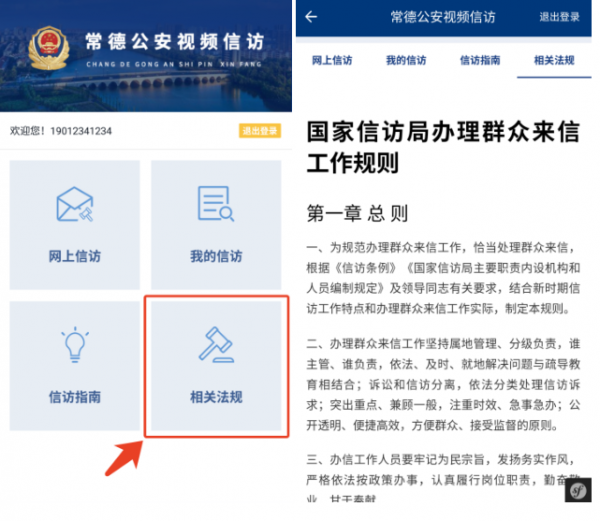The width and height of the screenshot is (600, 521).
Task: Switch to the 网上信访 tab
Action: point(332,60)
